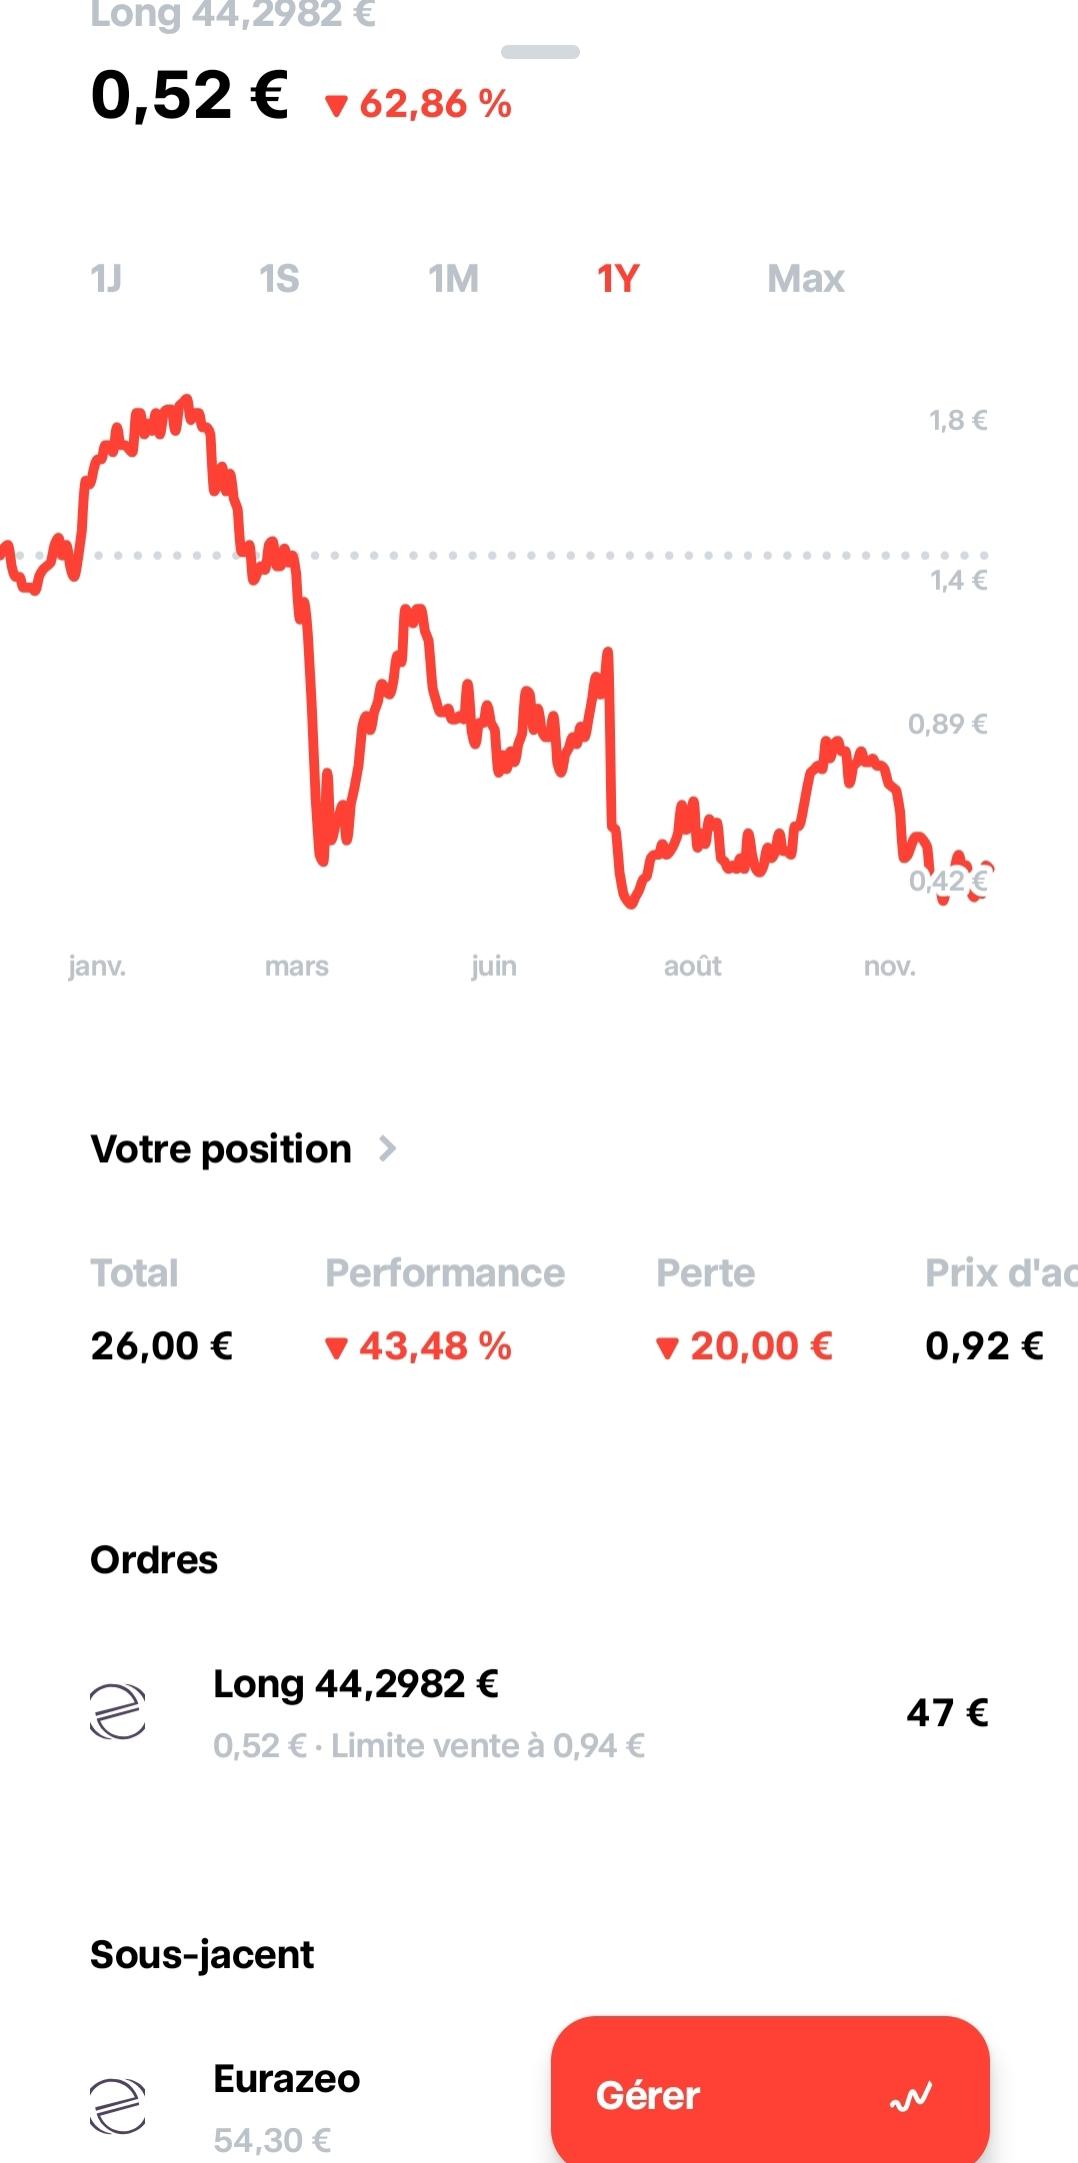
Task: Click the Eurazeo logo under Sous-jacent
Action: click(x=118, y=2106)
